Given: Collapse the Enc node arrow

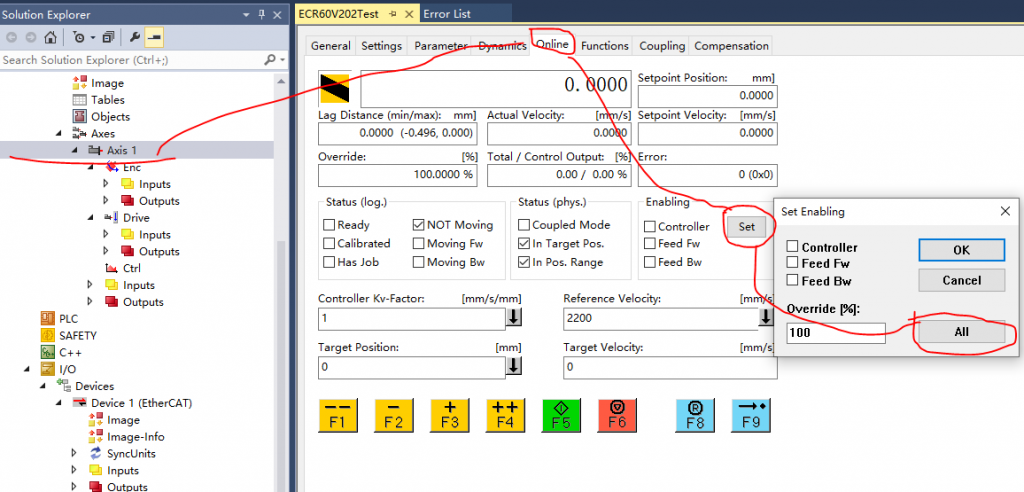Looking at the screenshot, I should click(91, 167).
